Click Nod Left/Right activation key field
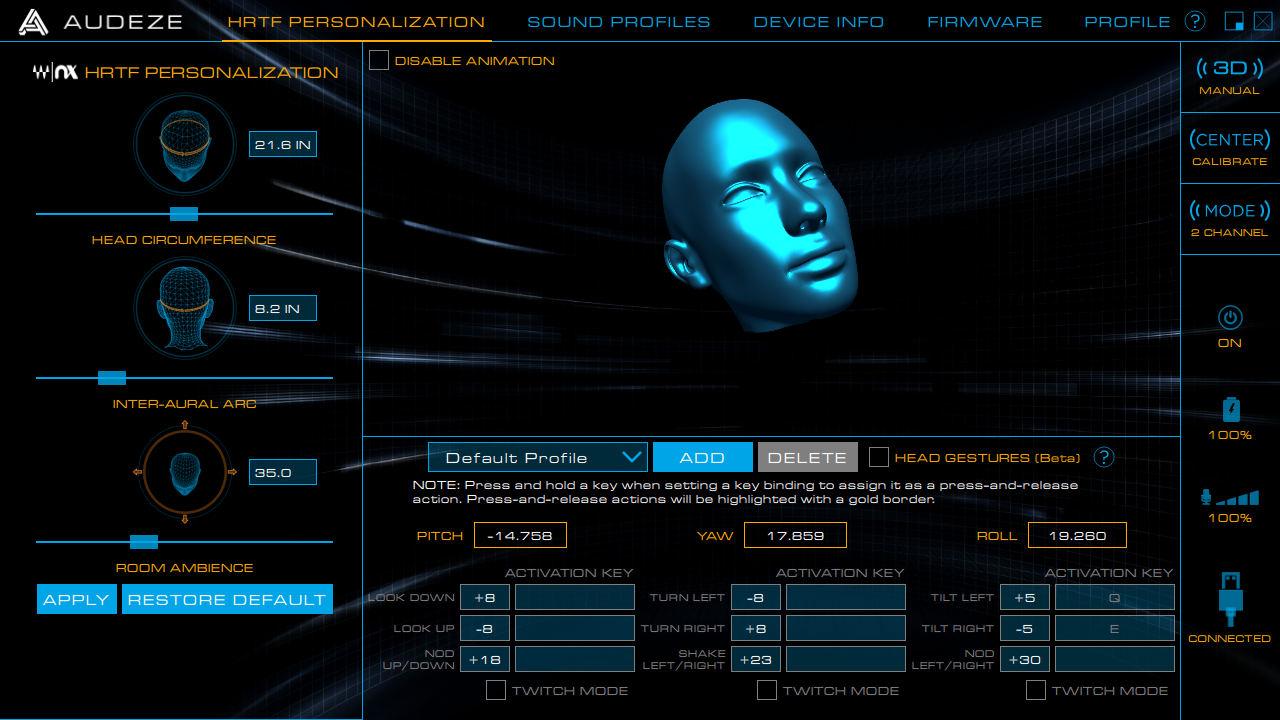 click(1115, 659)
